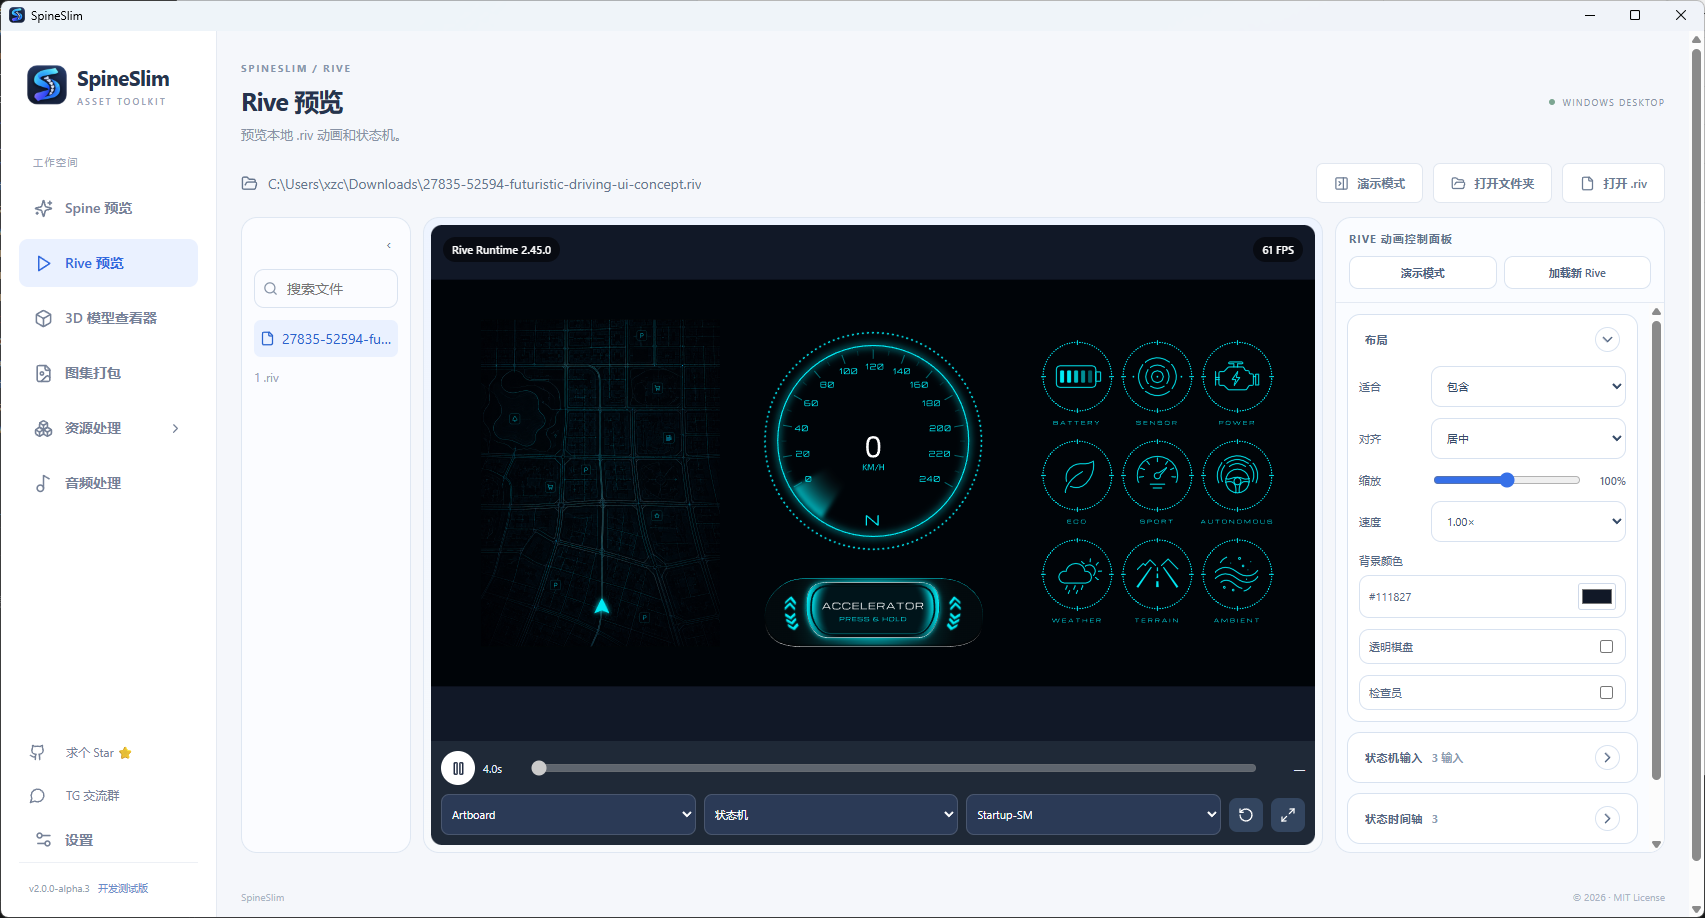Go to 3D 模型查看器 page
The height and width of the screenshot is (918, 1705).
click(108, 318)
